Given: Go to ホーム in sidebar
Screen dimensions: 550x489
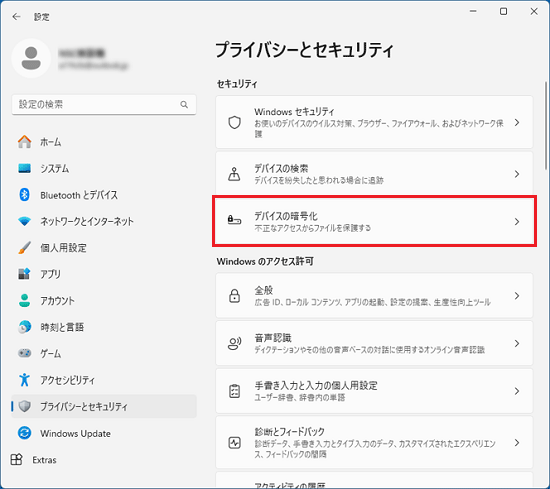Looking at the screenshot, I should tap(104, 142).
